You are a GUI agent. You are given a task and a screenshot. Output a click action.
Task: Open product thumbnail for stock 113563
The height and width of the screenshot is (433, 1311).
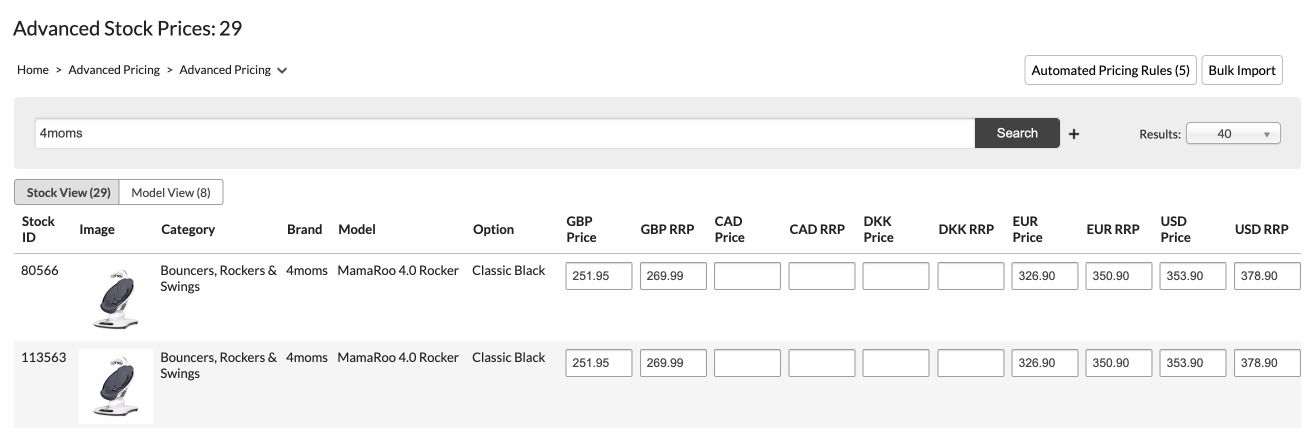(x=116, y=386)
